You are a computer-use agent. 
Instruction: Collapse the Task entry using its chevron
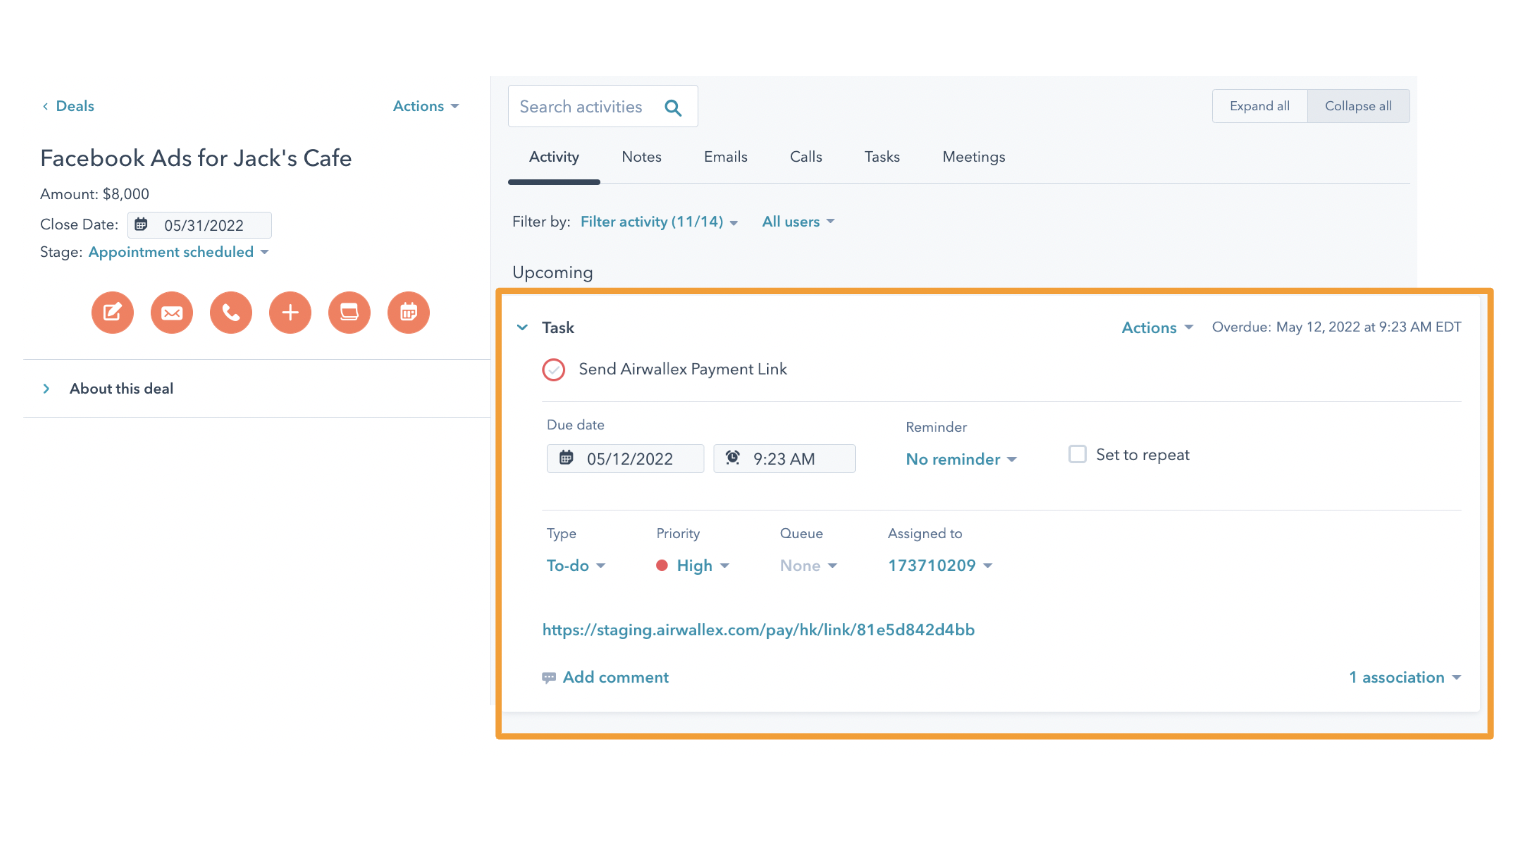[x=521, y=327]
